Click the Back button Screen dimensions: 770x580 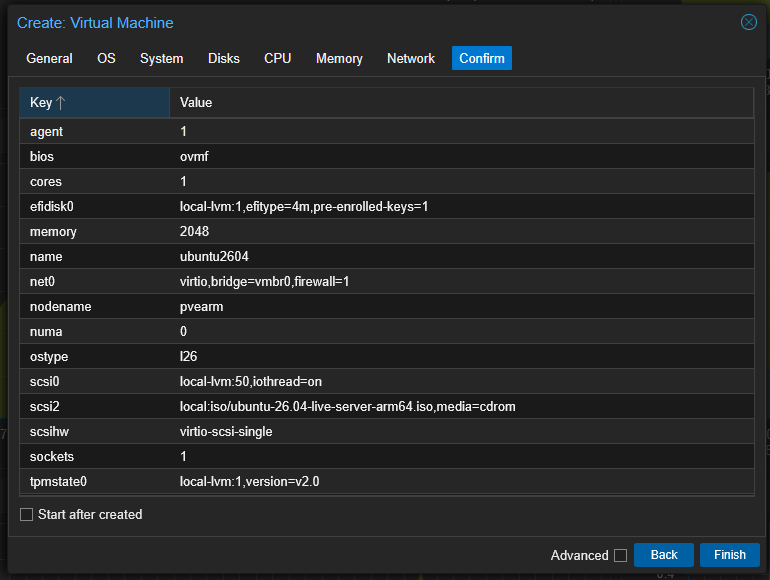pos(664,555)
